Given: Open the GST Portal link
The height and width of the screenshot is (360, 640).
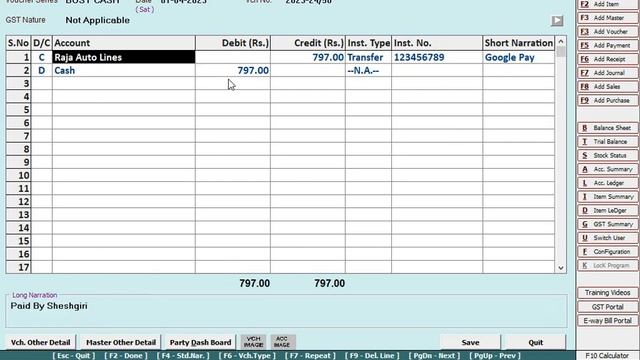Looking at the screenshot, I should [608, 307].
